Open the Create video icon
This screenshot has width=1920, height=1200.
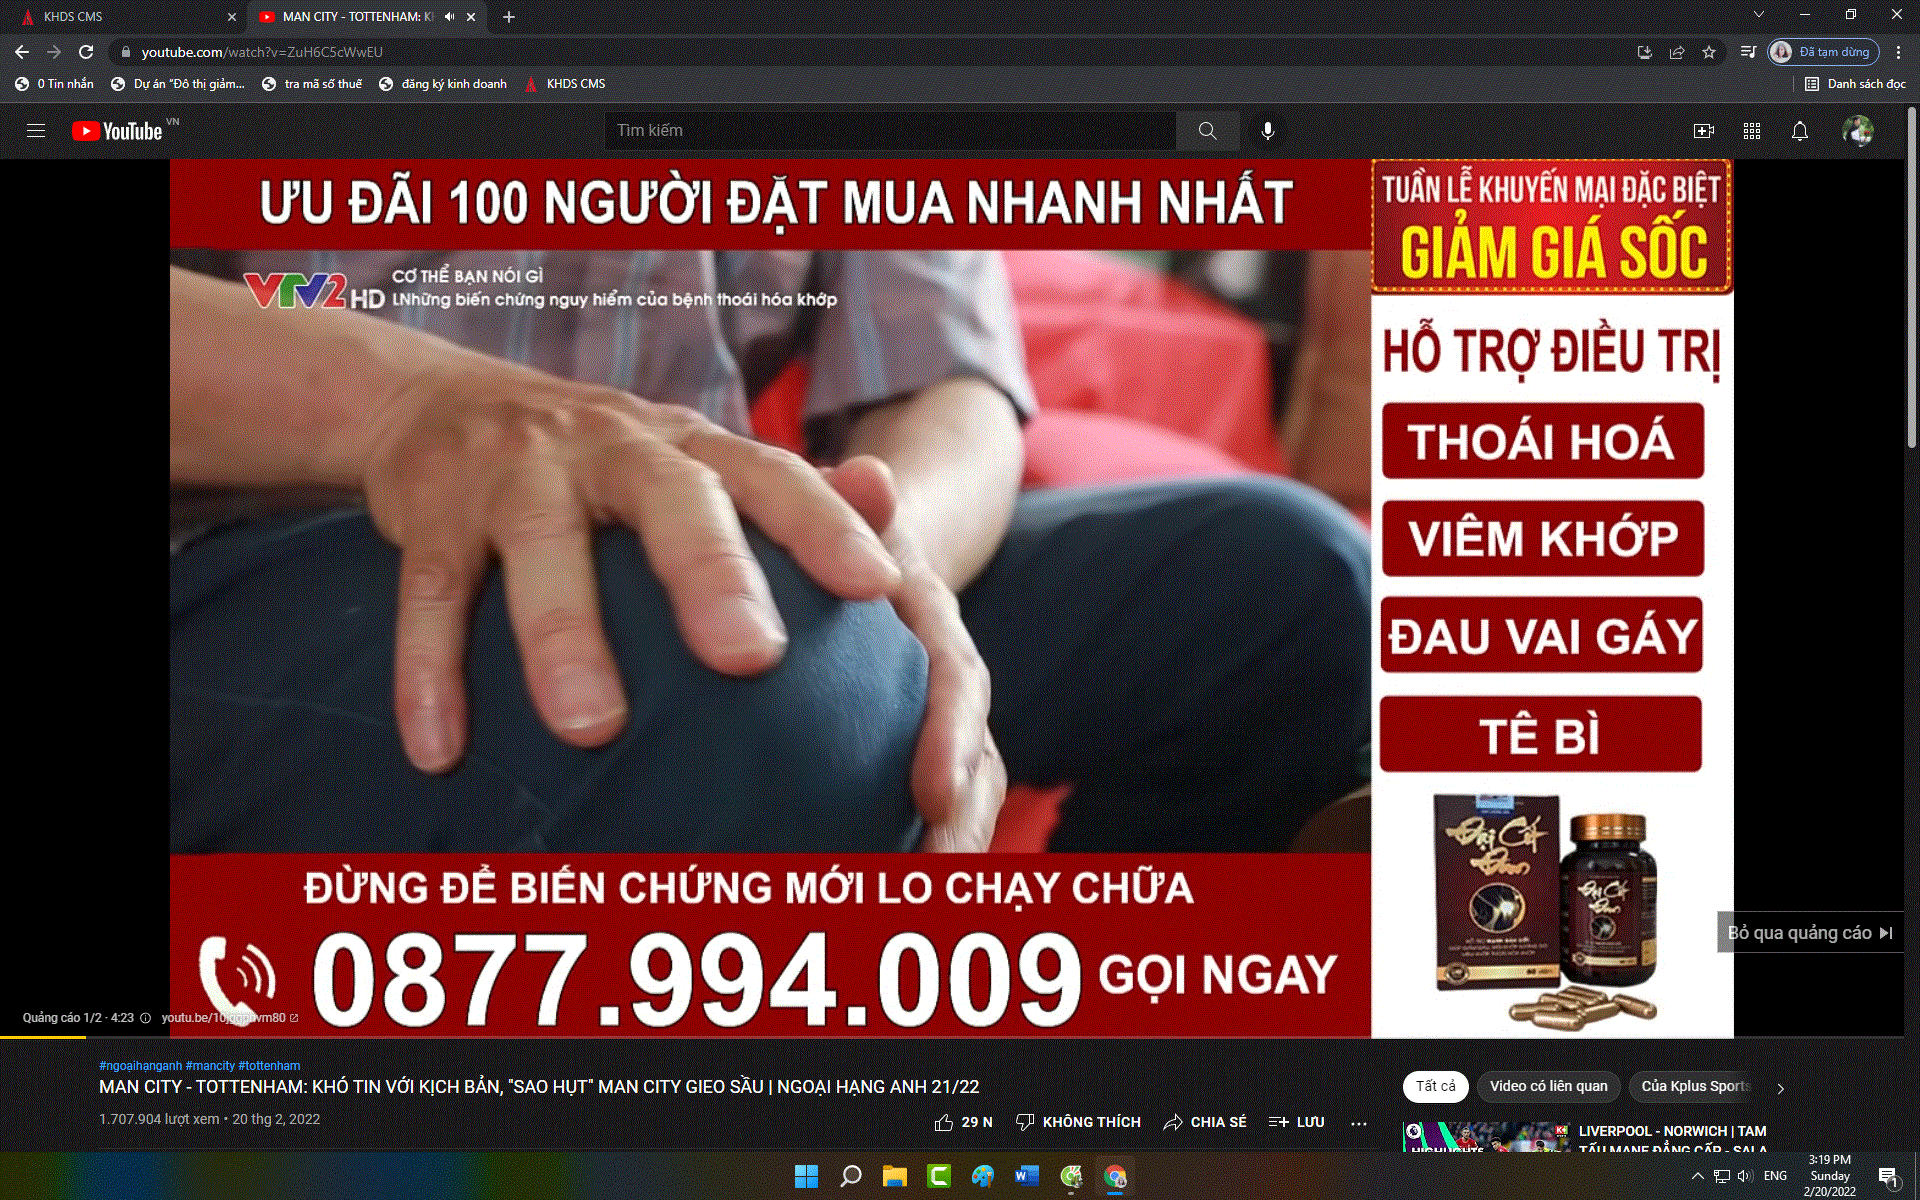pos(1703,131)
